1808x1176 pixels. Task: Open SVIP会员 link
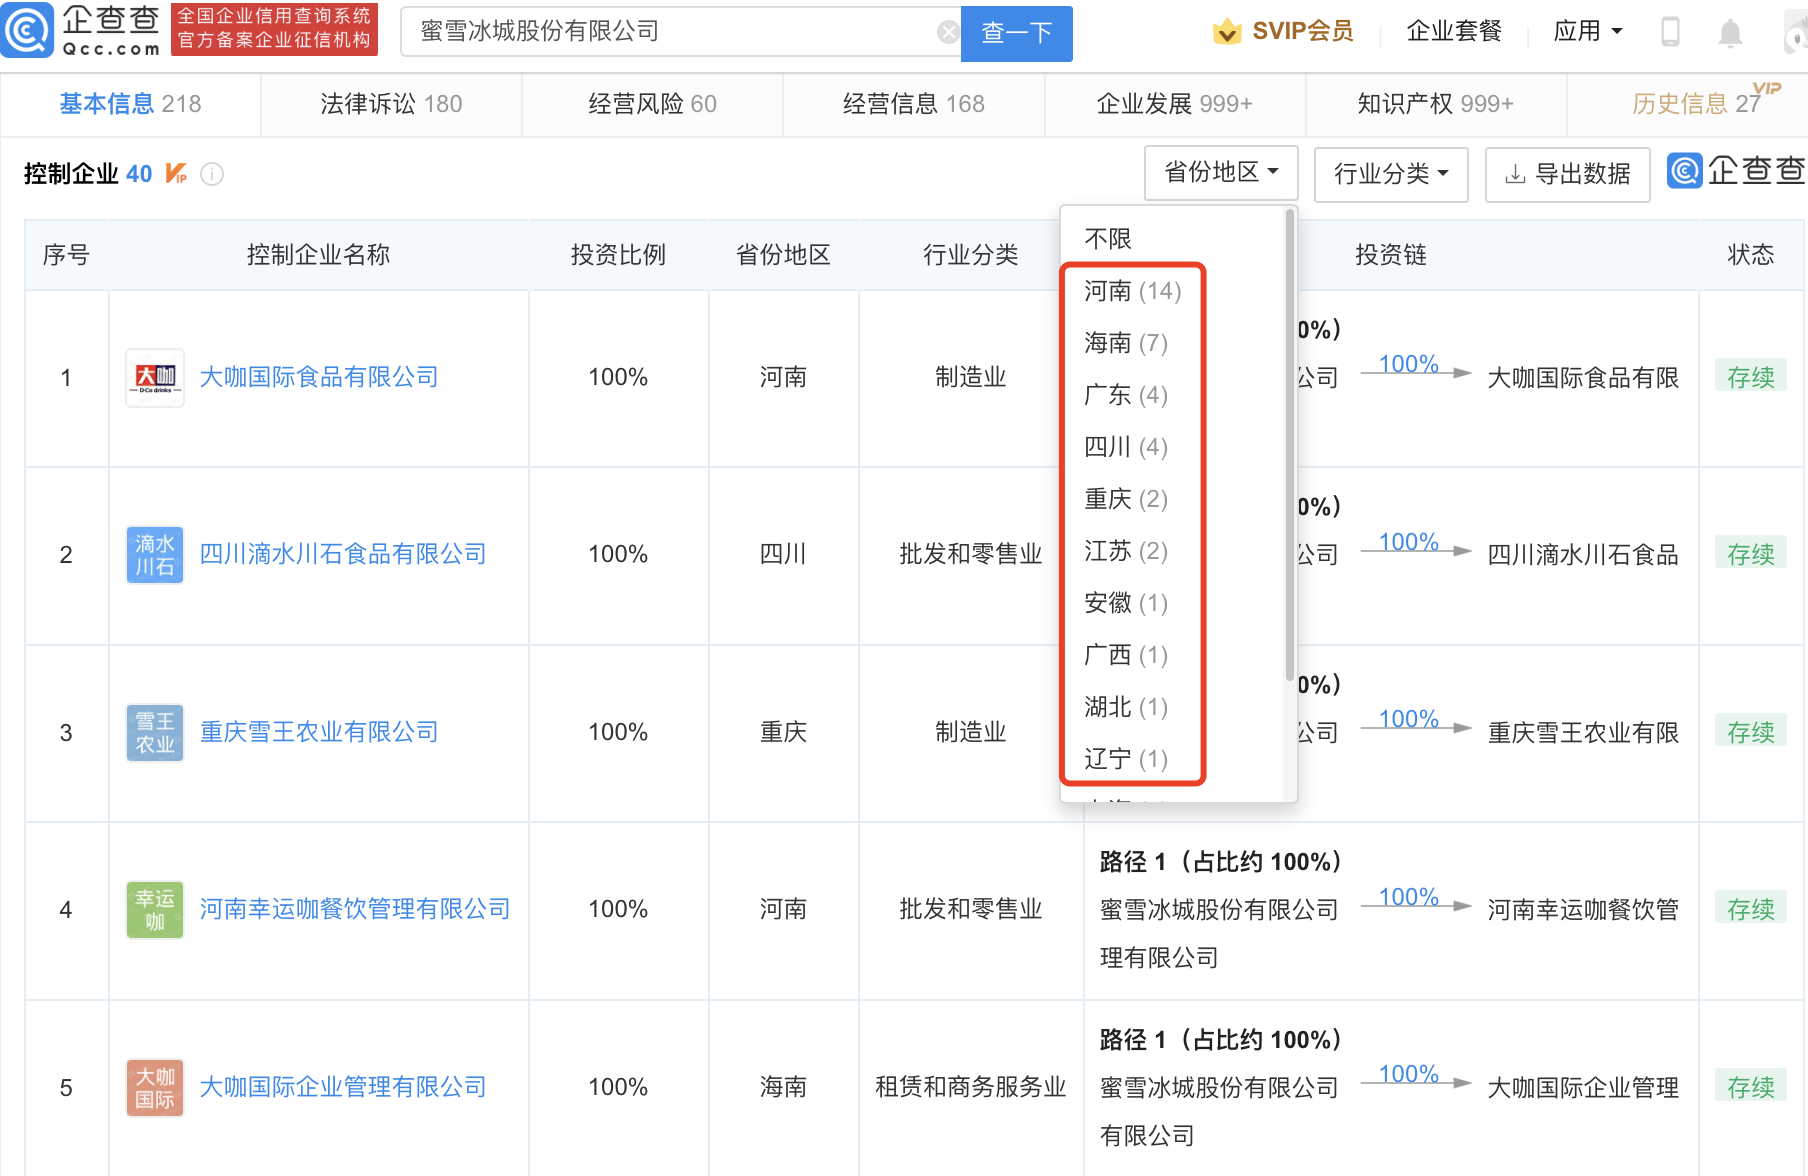1303,32
